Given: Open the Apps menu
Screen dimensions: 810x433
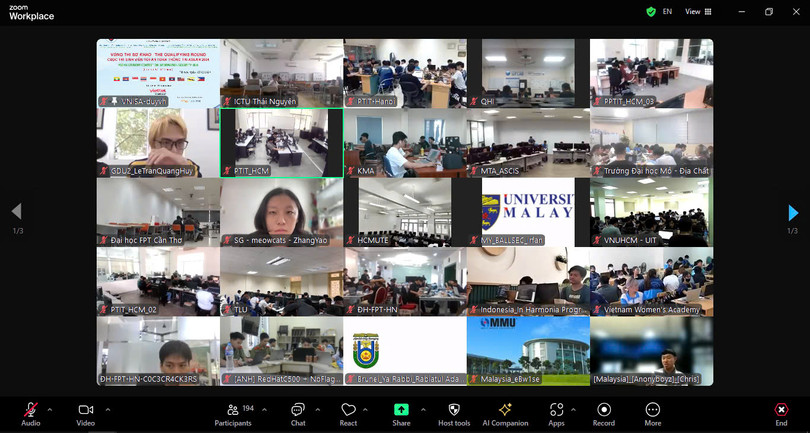Looking at the screenshot, I should (x=556, y=411).
